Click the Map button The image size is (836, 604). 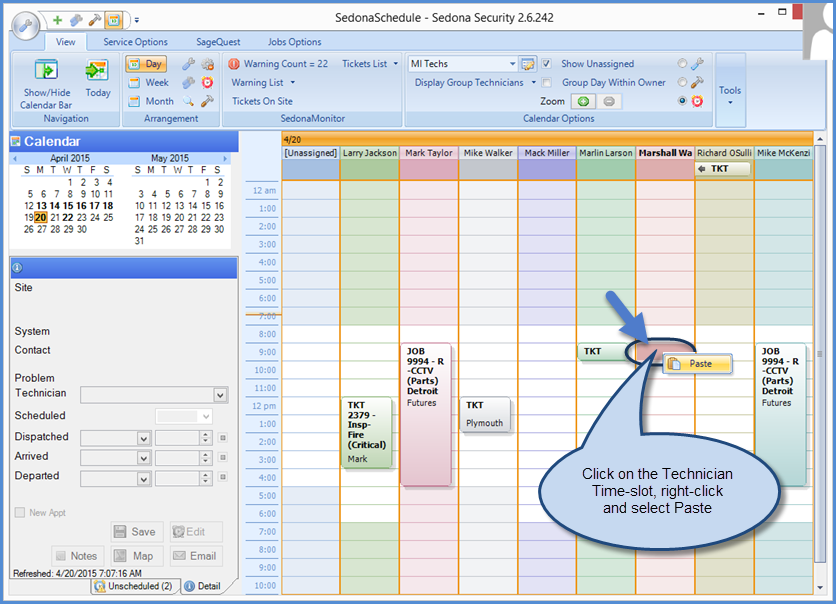pos(136,556)
